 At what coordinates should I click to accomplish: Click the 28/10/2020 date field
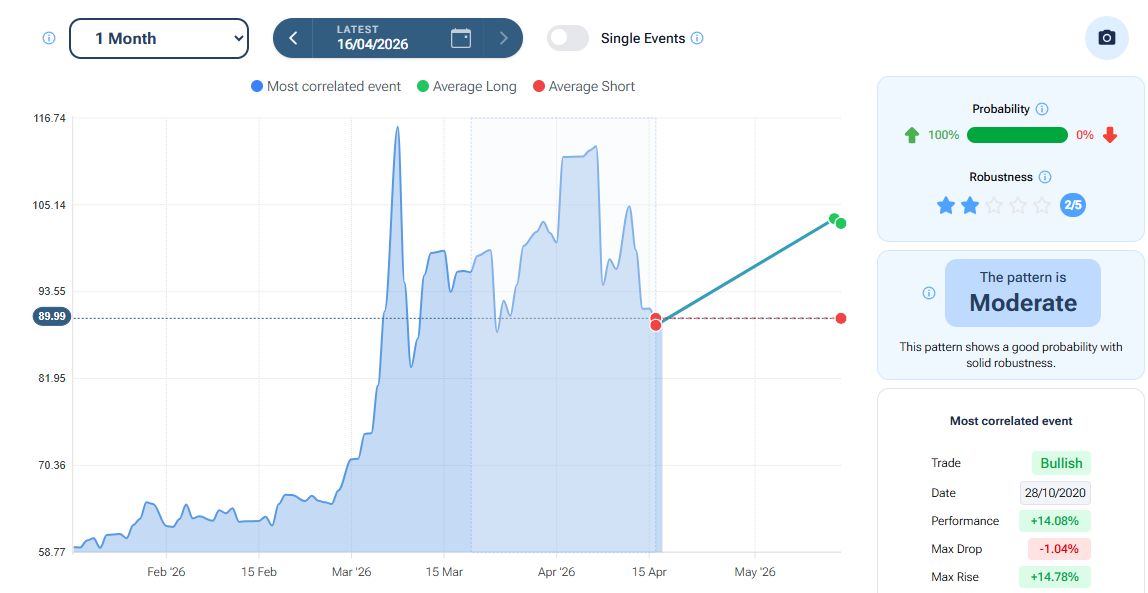1055,493
